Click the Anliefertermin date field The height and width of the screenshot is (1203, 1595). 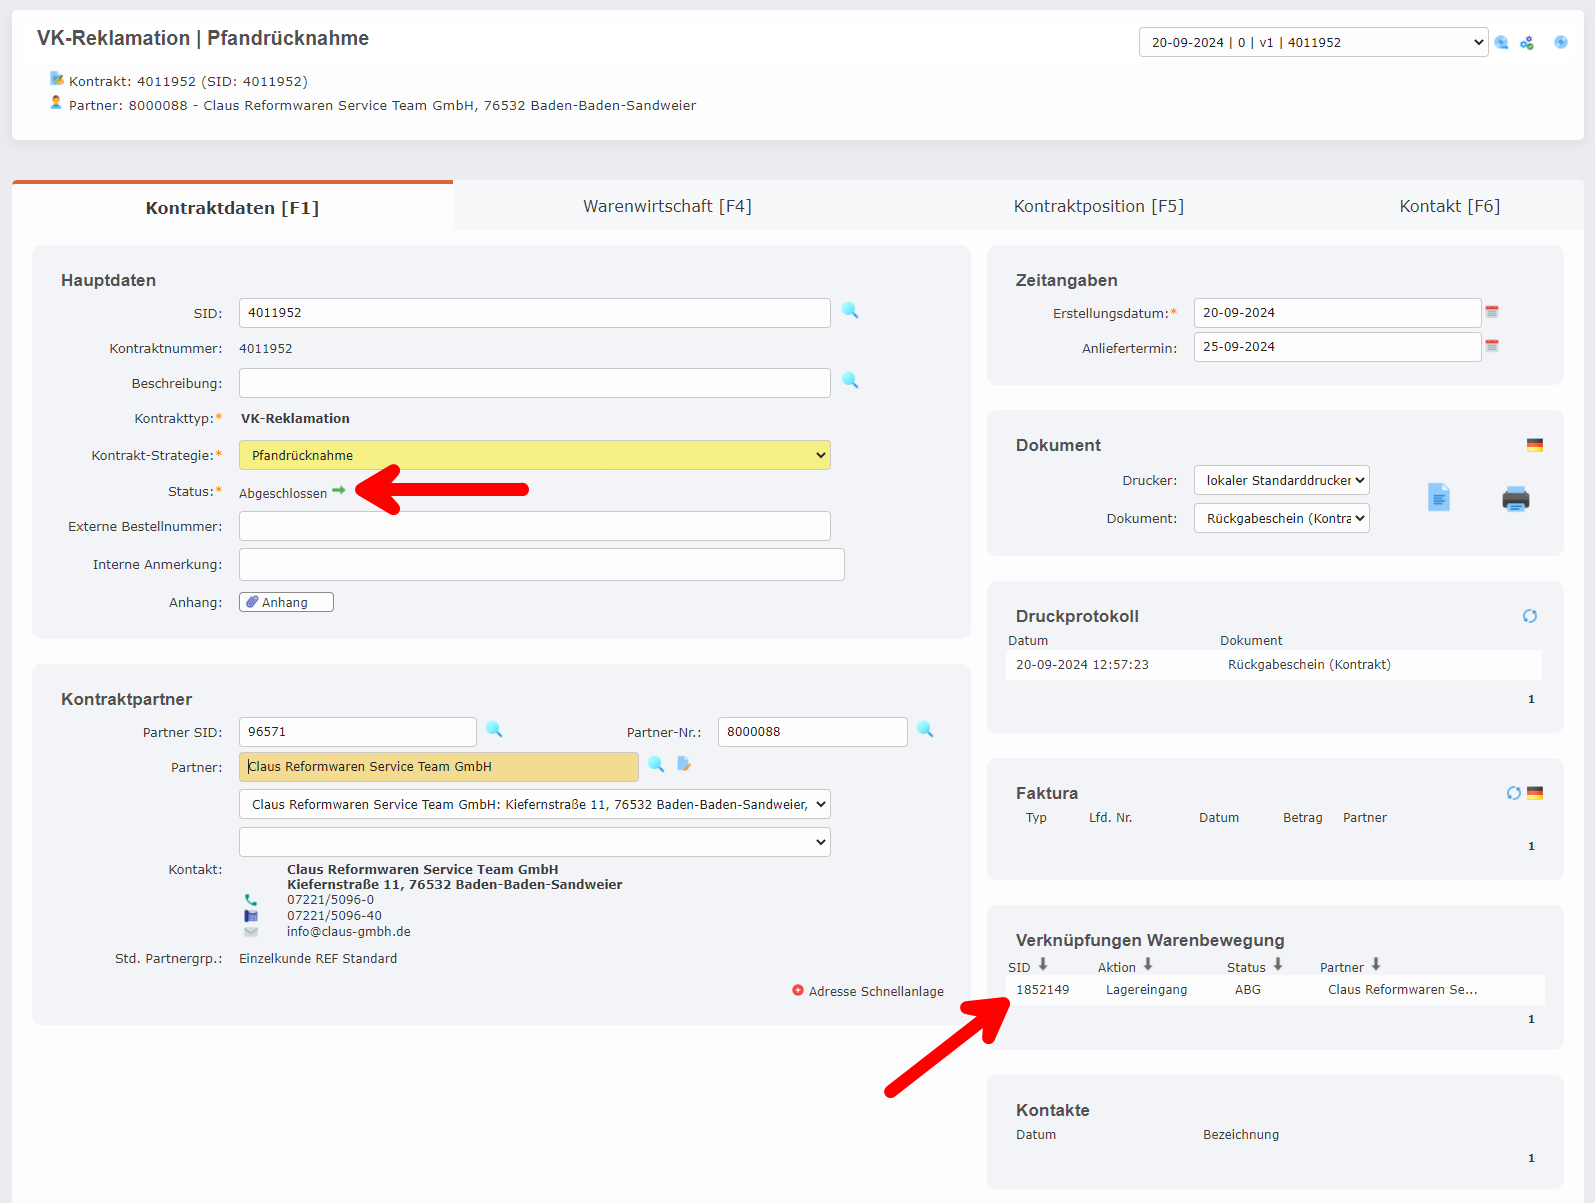coord(1337,347)
